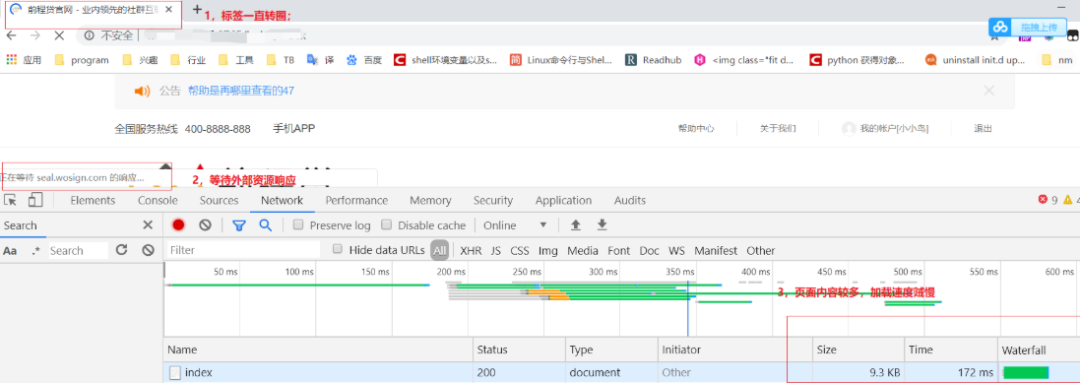Click the export HAR download icon

602,225
